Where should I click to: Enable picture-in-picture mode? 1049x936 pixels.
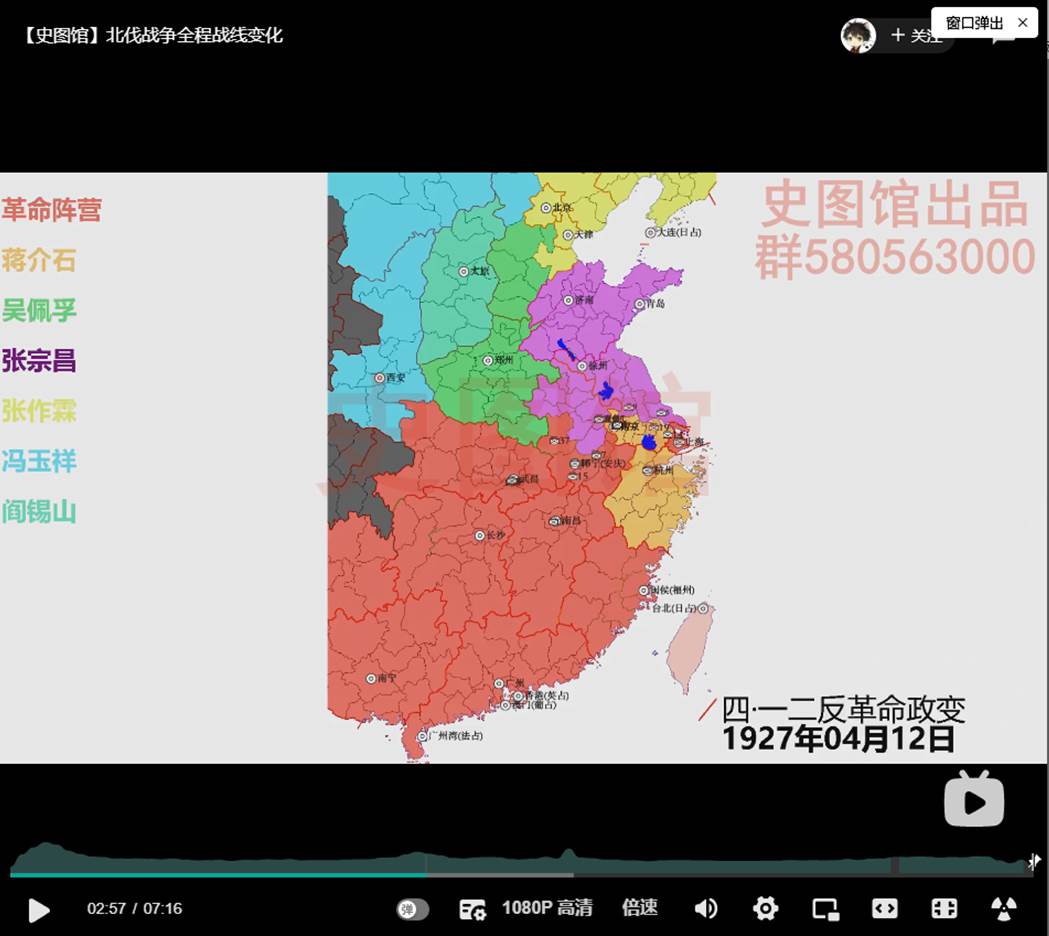point(825,908)
